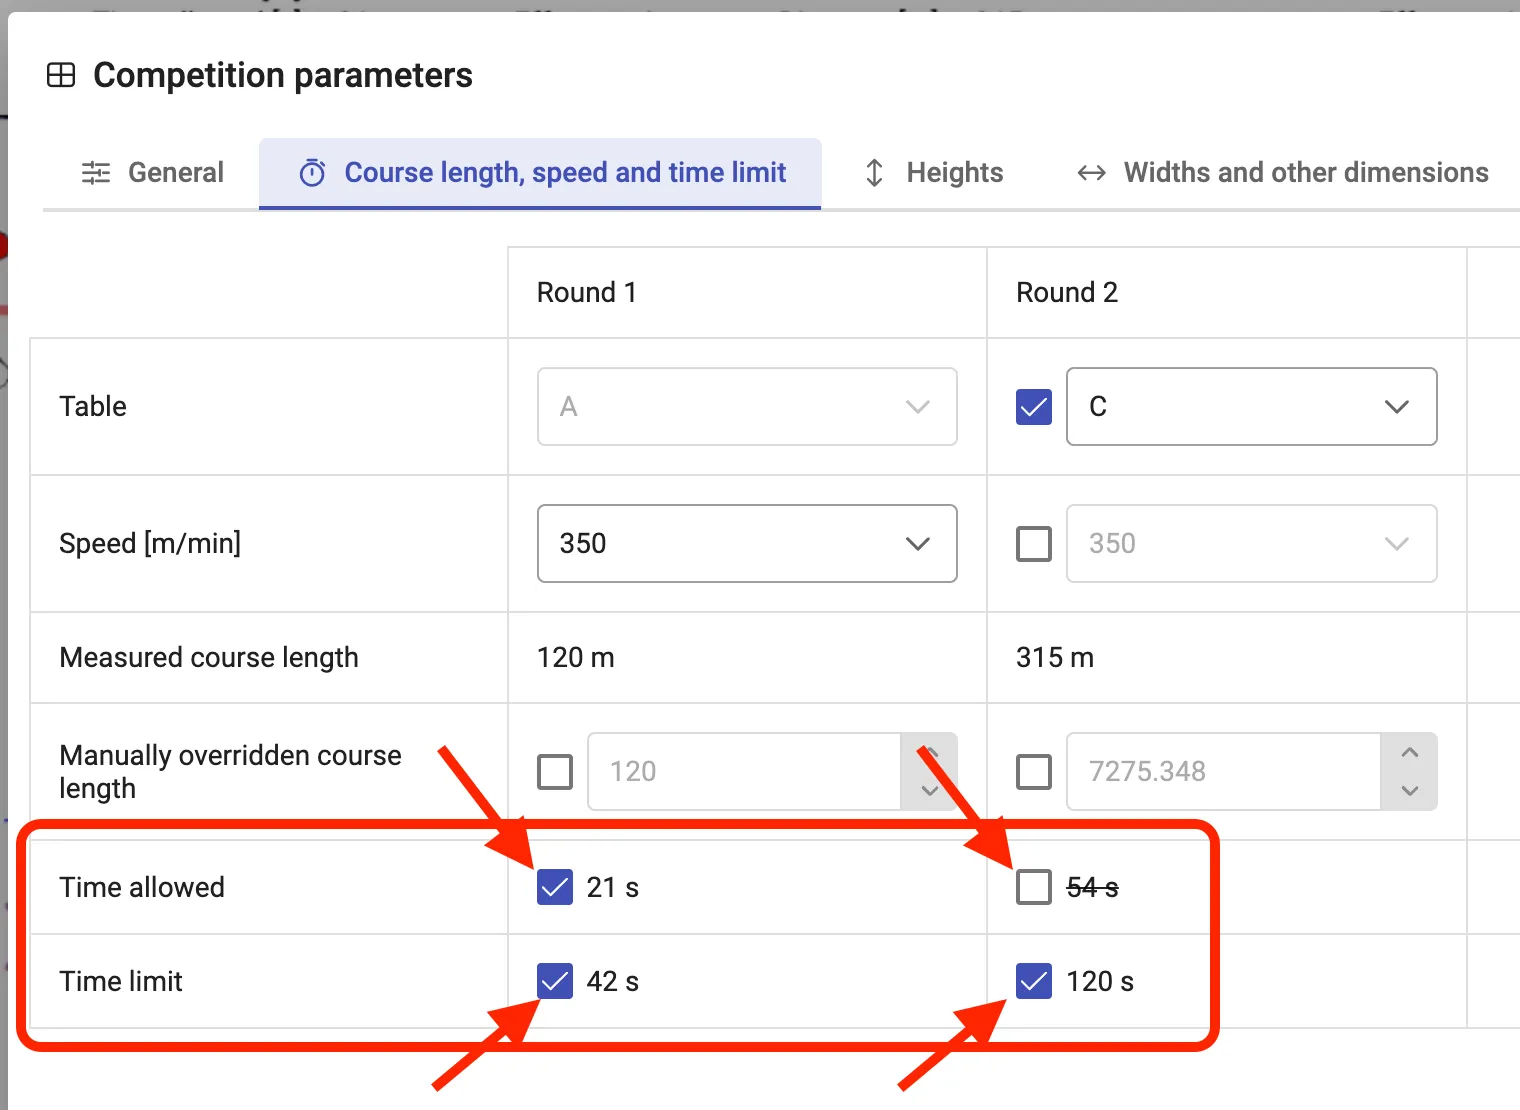
Task: Enable Round 2 manually overridden course length
Action: point(1033,772)
